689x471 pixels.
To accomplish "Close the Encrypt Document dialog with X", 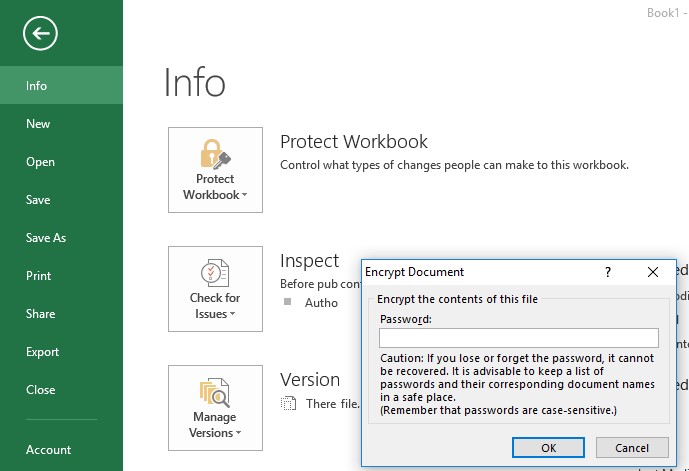I will click(x=653, y=272).
